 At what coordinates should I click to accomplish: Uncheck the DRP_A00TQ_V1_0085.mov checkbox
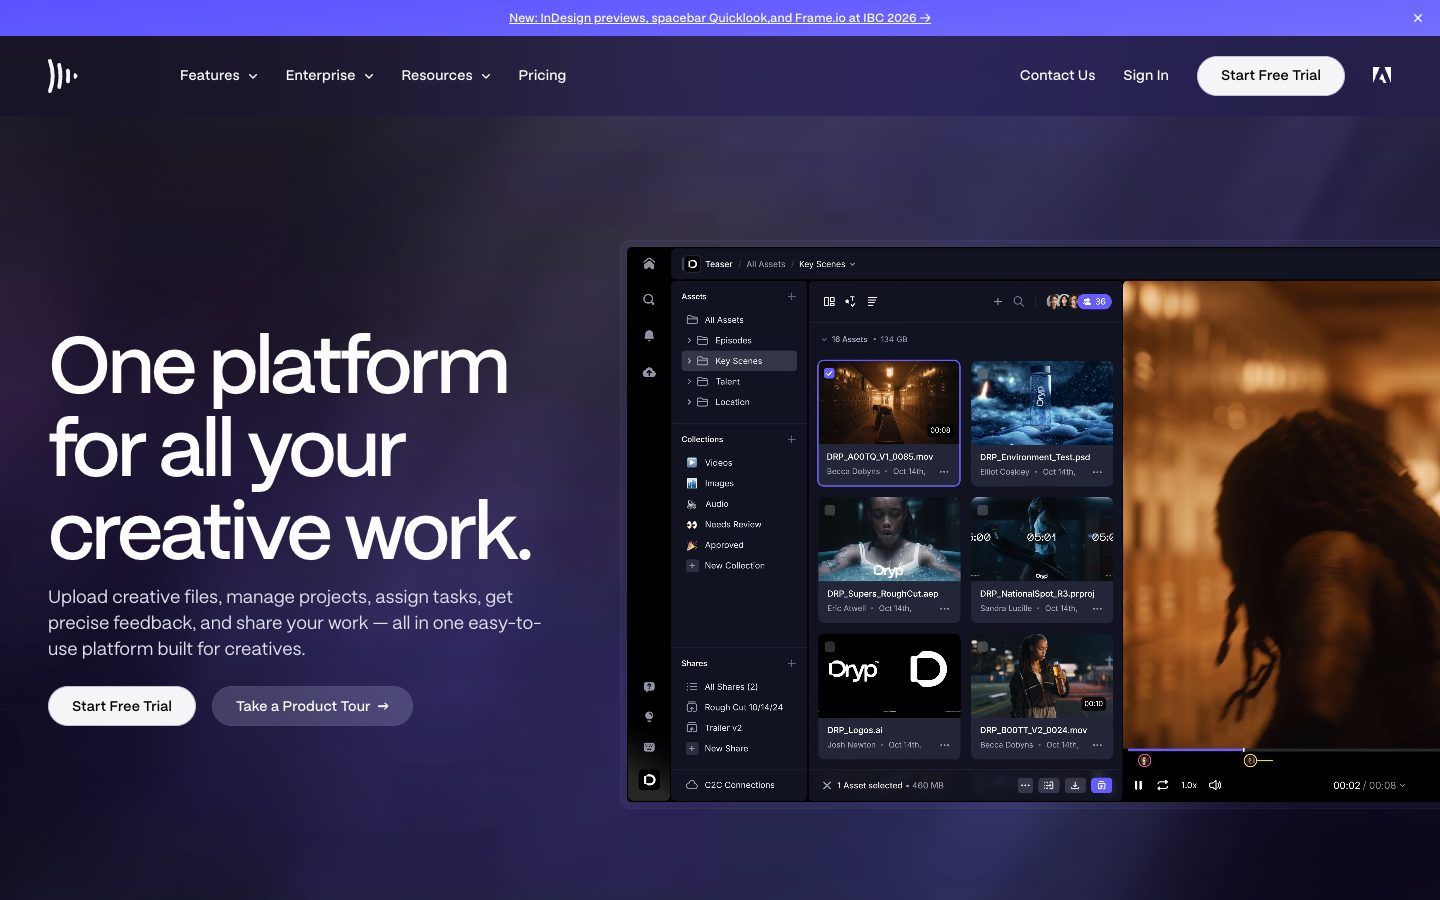point(829,373)
